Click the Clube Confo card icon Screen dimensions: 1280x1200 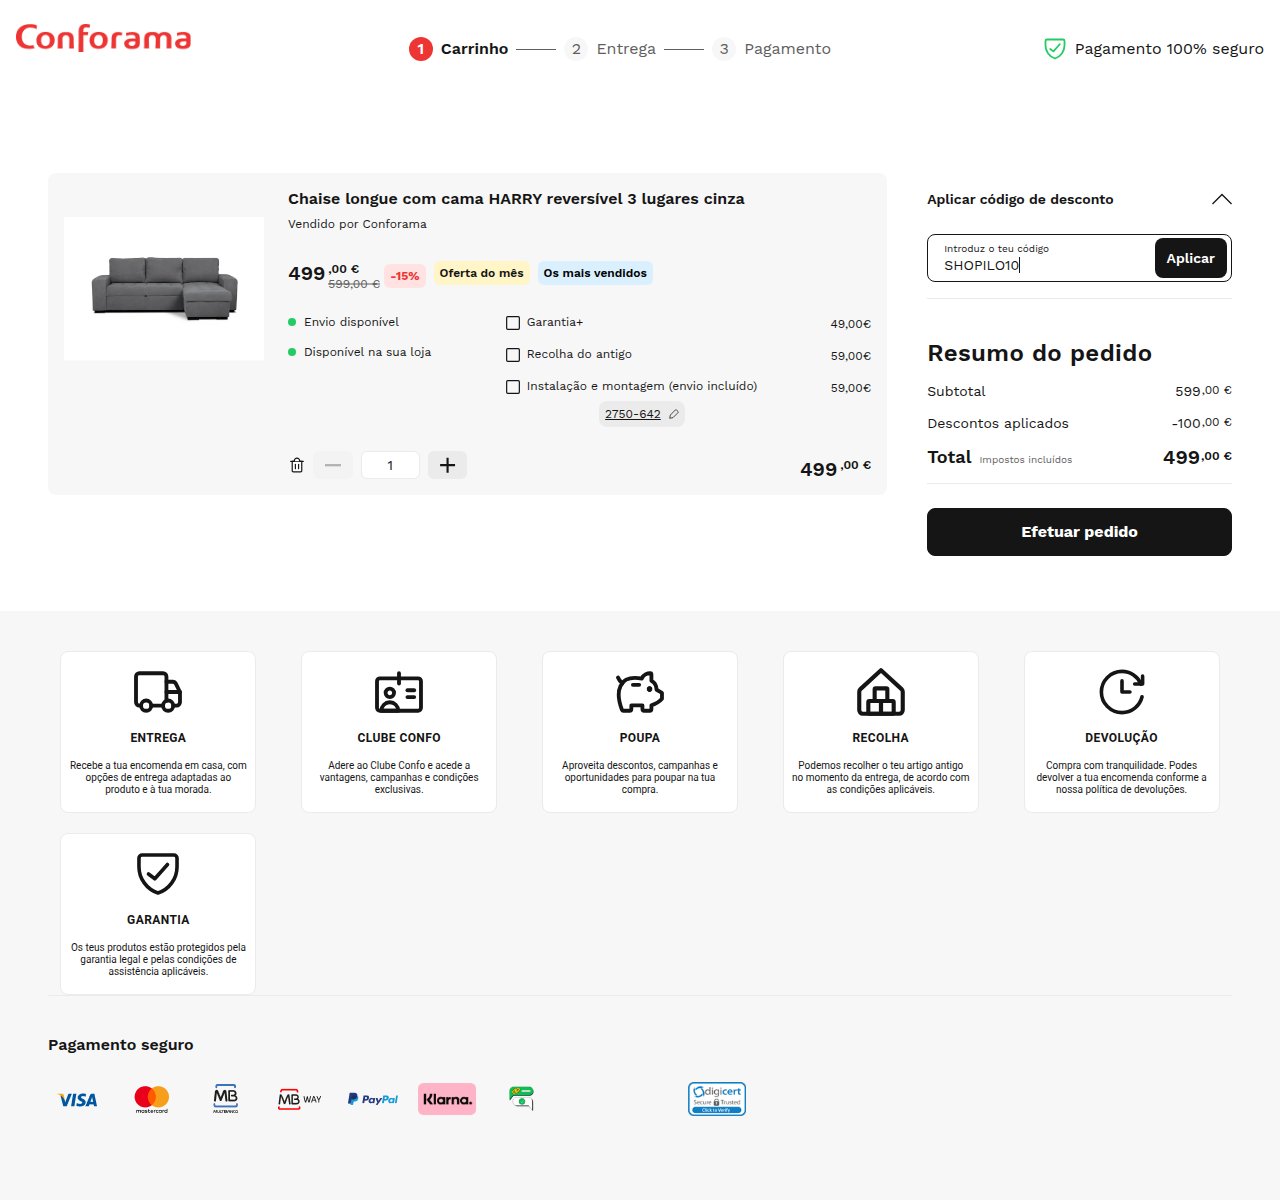[399, 692]
